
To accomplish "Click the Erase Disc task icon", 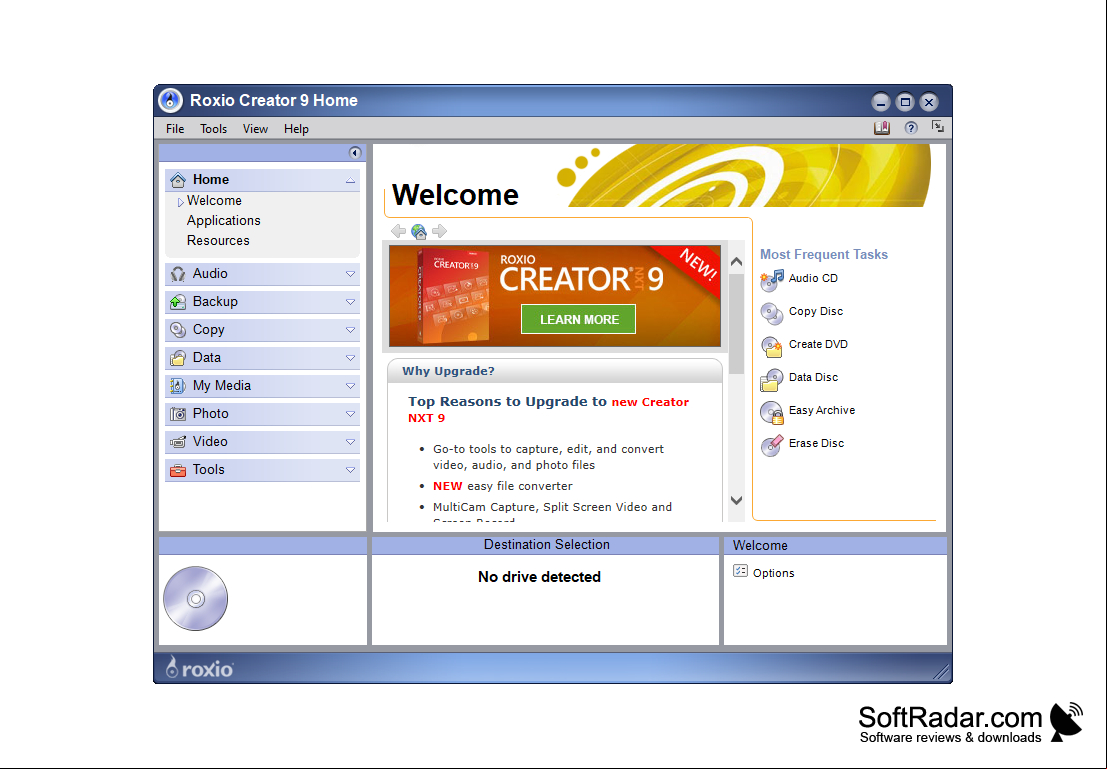I will tap(772, 445).
